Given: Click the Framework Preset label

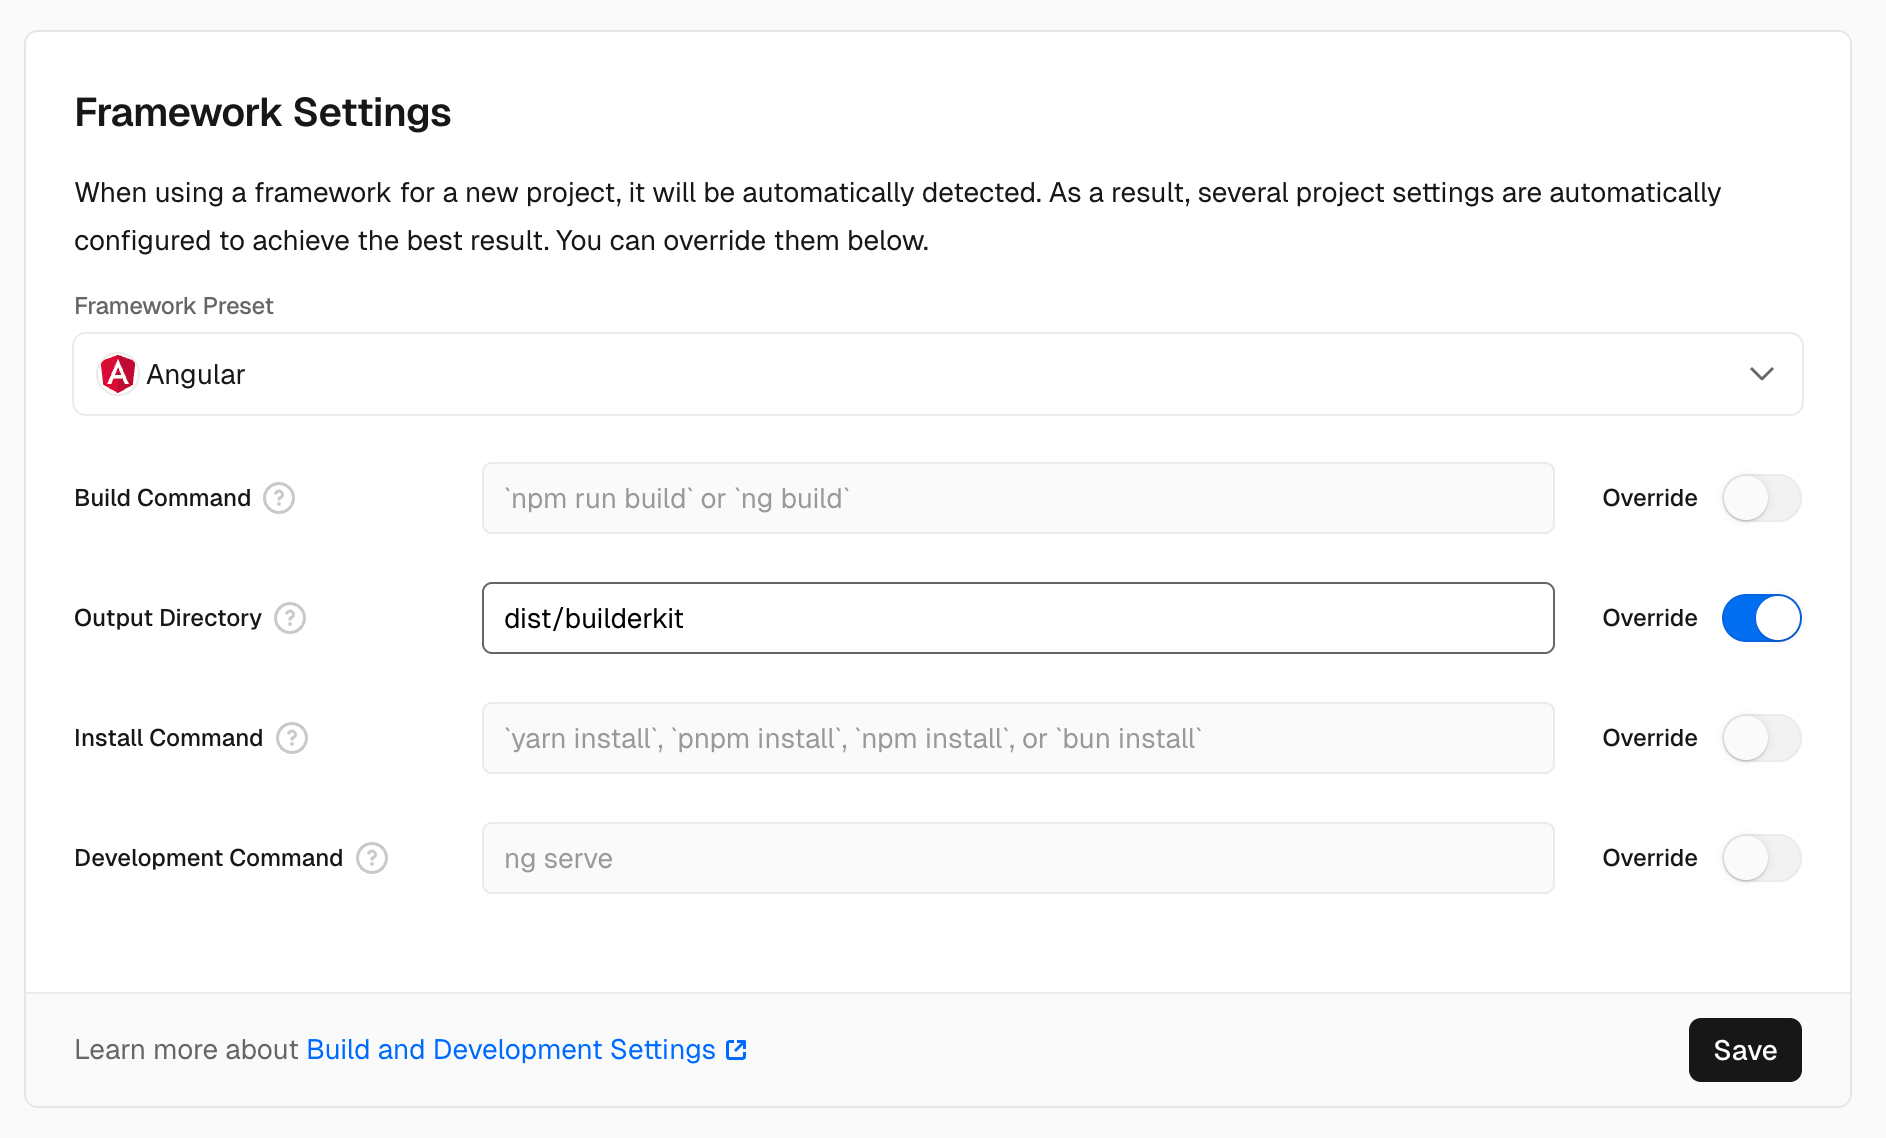Looking at the screenshot, I should coord(174,306).
